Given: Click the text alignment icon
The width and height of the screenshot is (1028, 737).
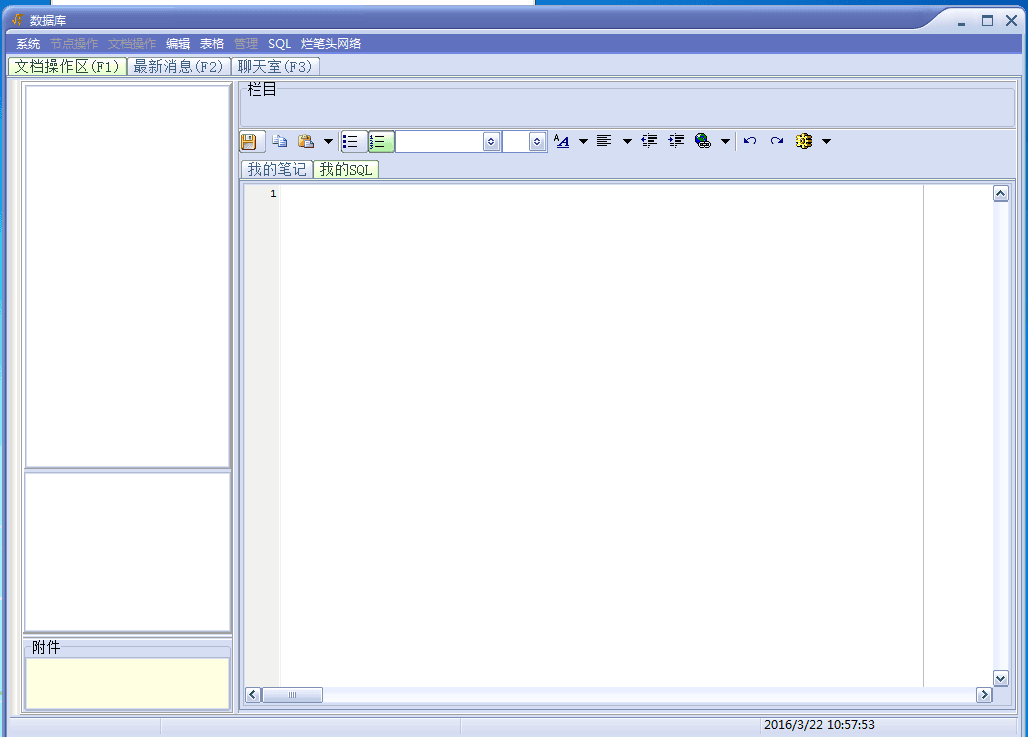Looking at the screenshot, I should click(604, 141).
